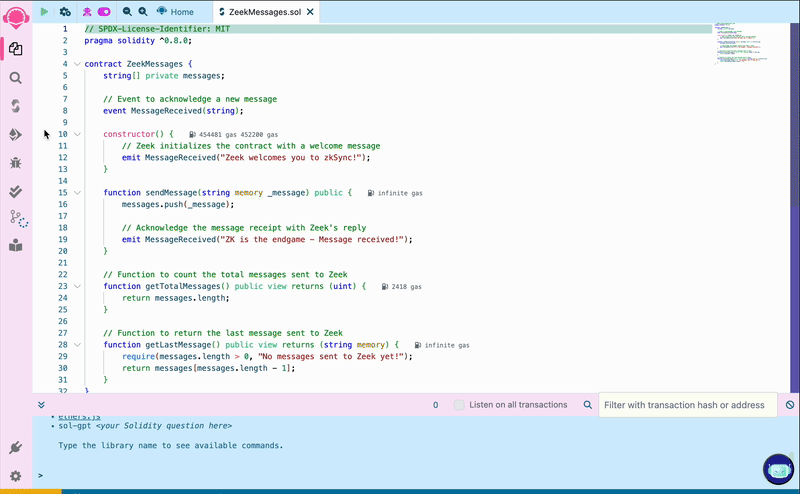The height and width of the screenshot is (494, 800).
Task: Open Deploy & run transactions icon
Action: pos(16,135)
